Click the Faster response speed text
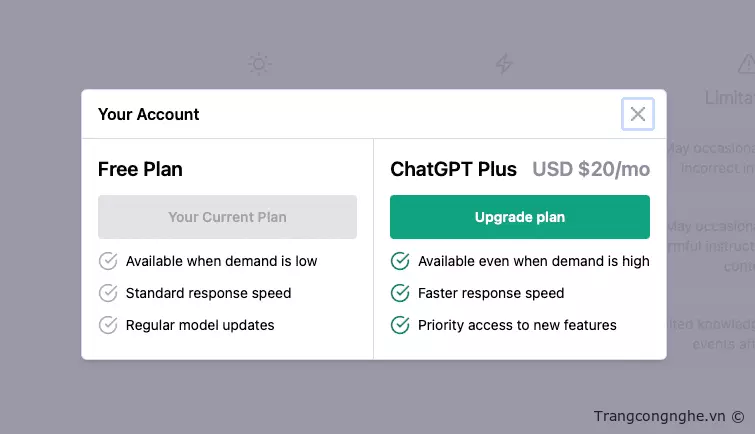 491,293
